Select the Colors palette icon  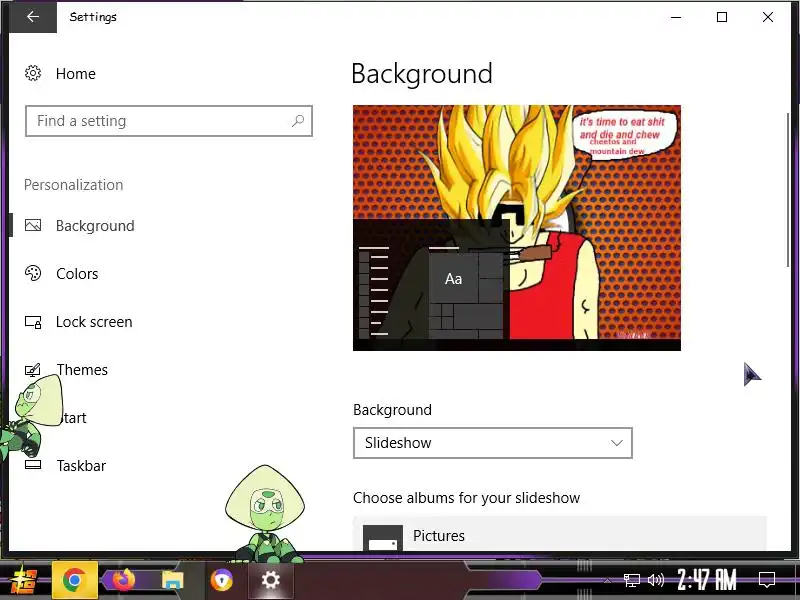point(33,273)
